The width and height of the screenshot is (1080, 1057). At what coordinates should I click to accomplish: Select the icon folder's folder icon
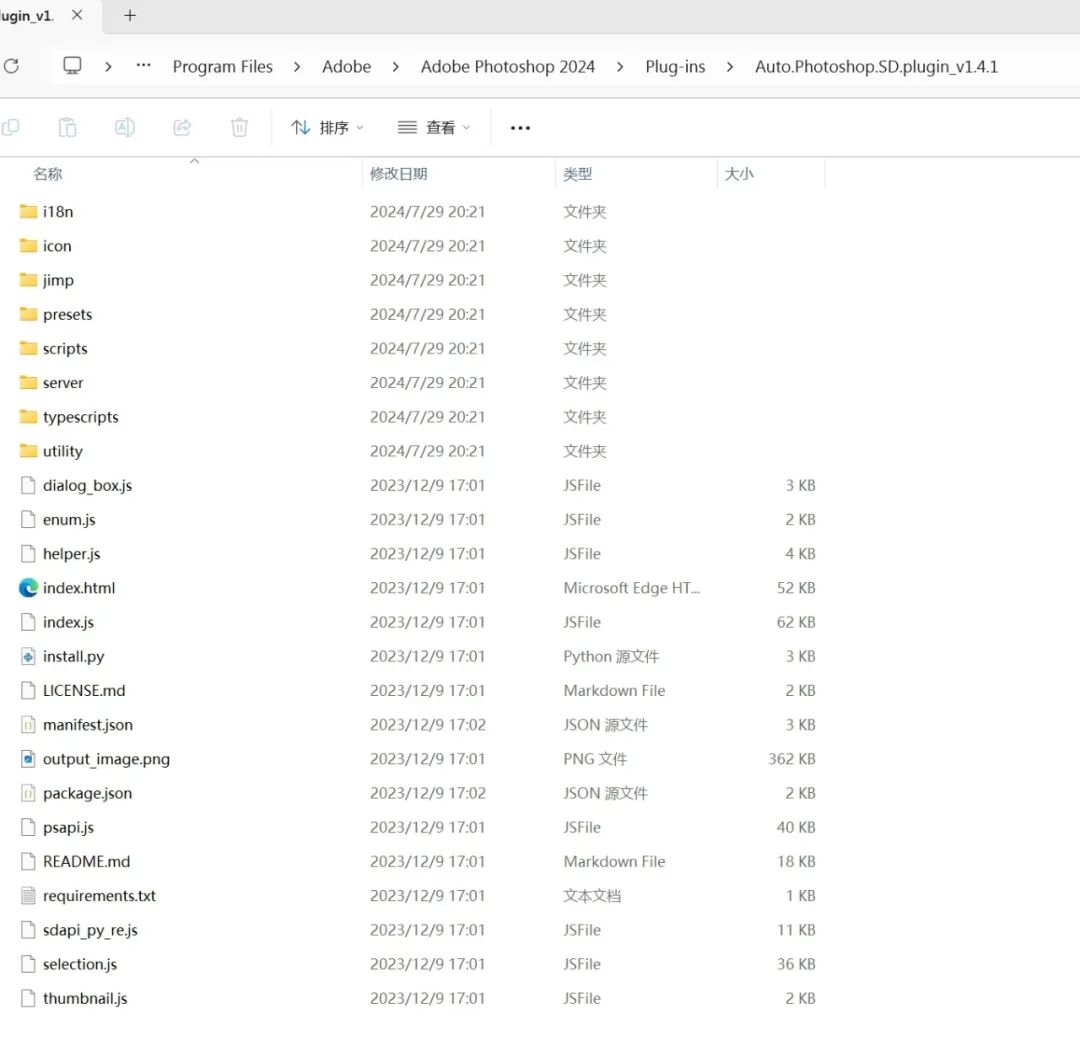pyautogui.click(x=28, y=246)
